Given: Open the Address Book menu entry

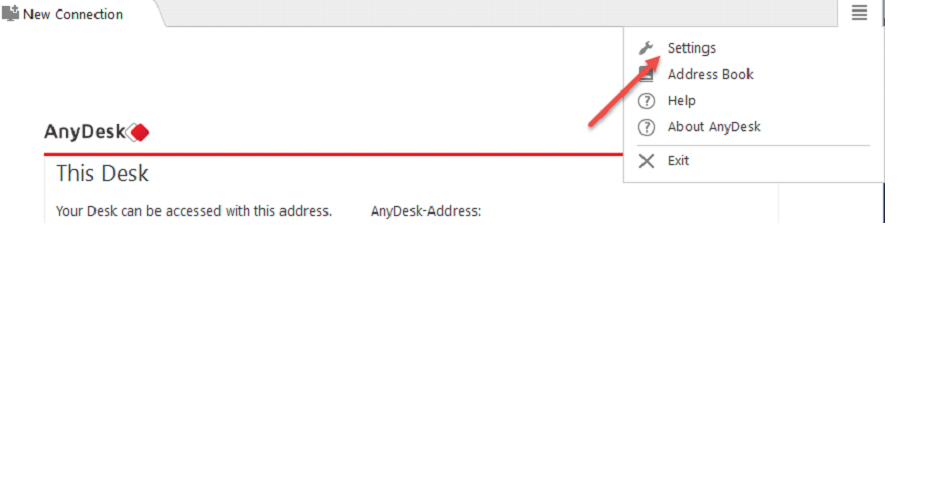Looking at the screenshot, I should point(710,74).
